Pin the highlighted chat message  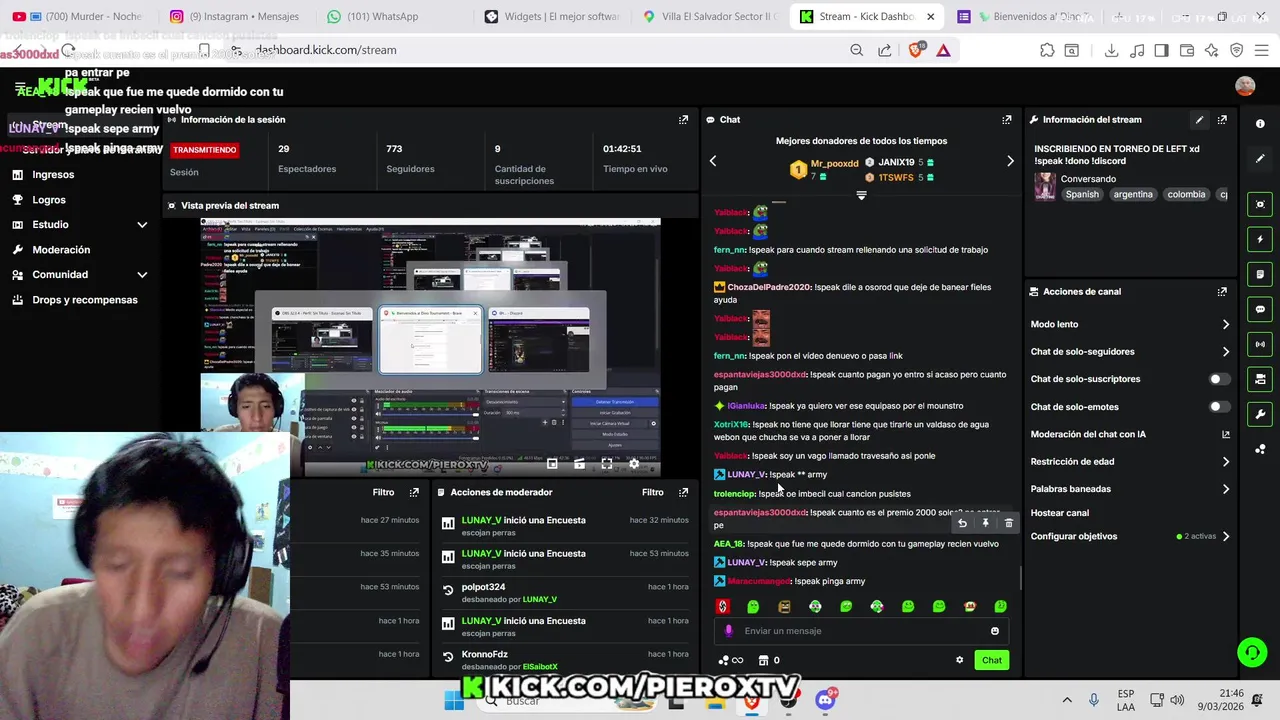985,523
